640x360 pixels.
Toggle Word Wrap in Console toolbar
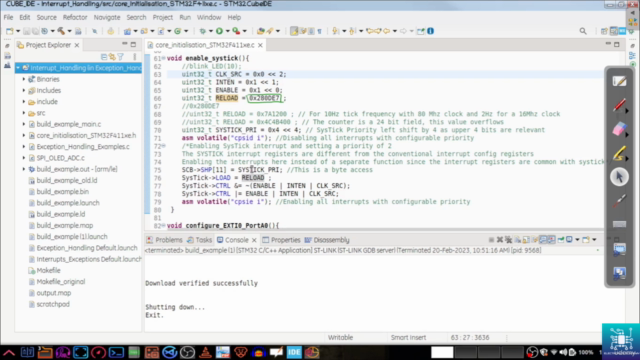[x=535, y=240]
